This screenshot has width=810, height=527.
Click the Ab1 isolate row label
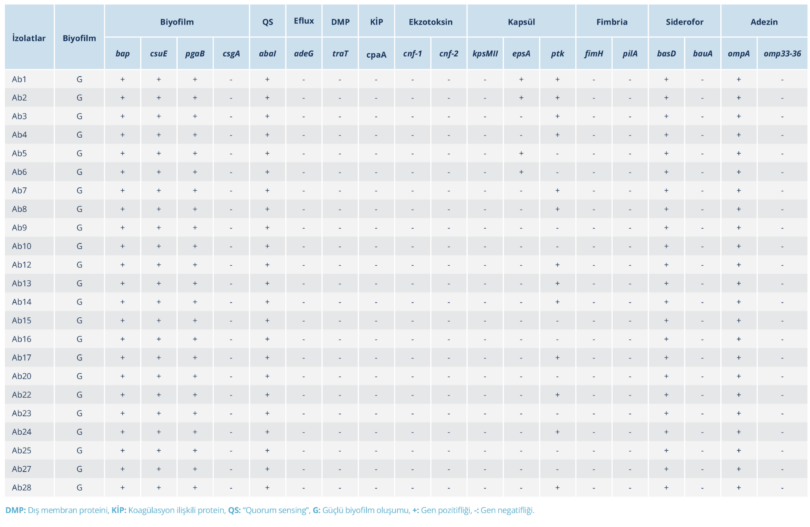coord(20,79)
